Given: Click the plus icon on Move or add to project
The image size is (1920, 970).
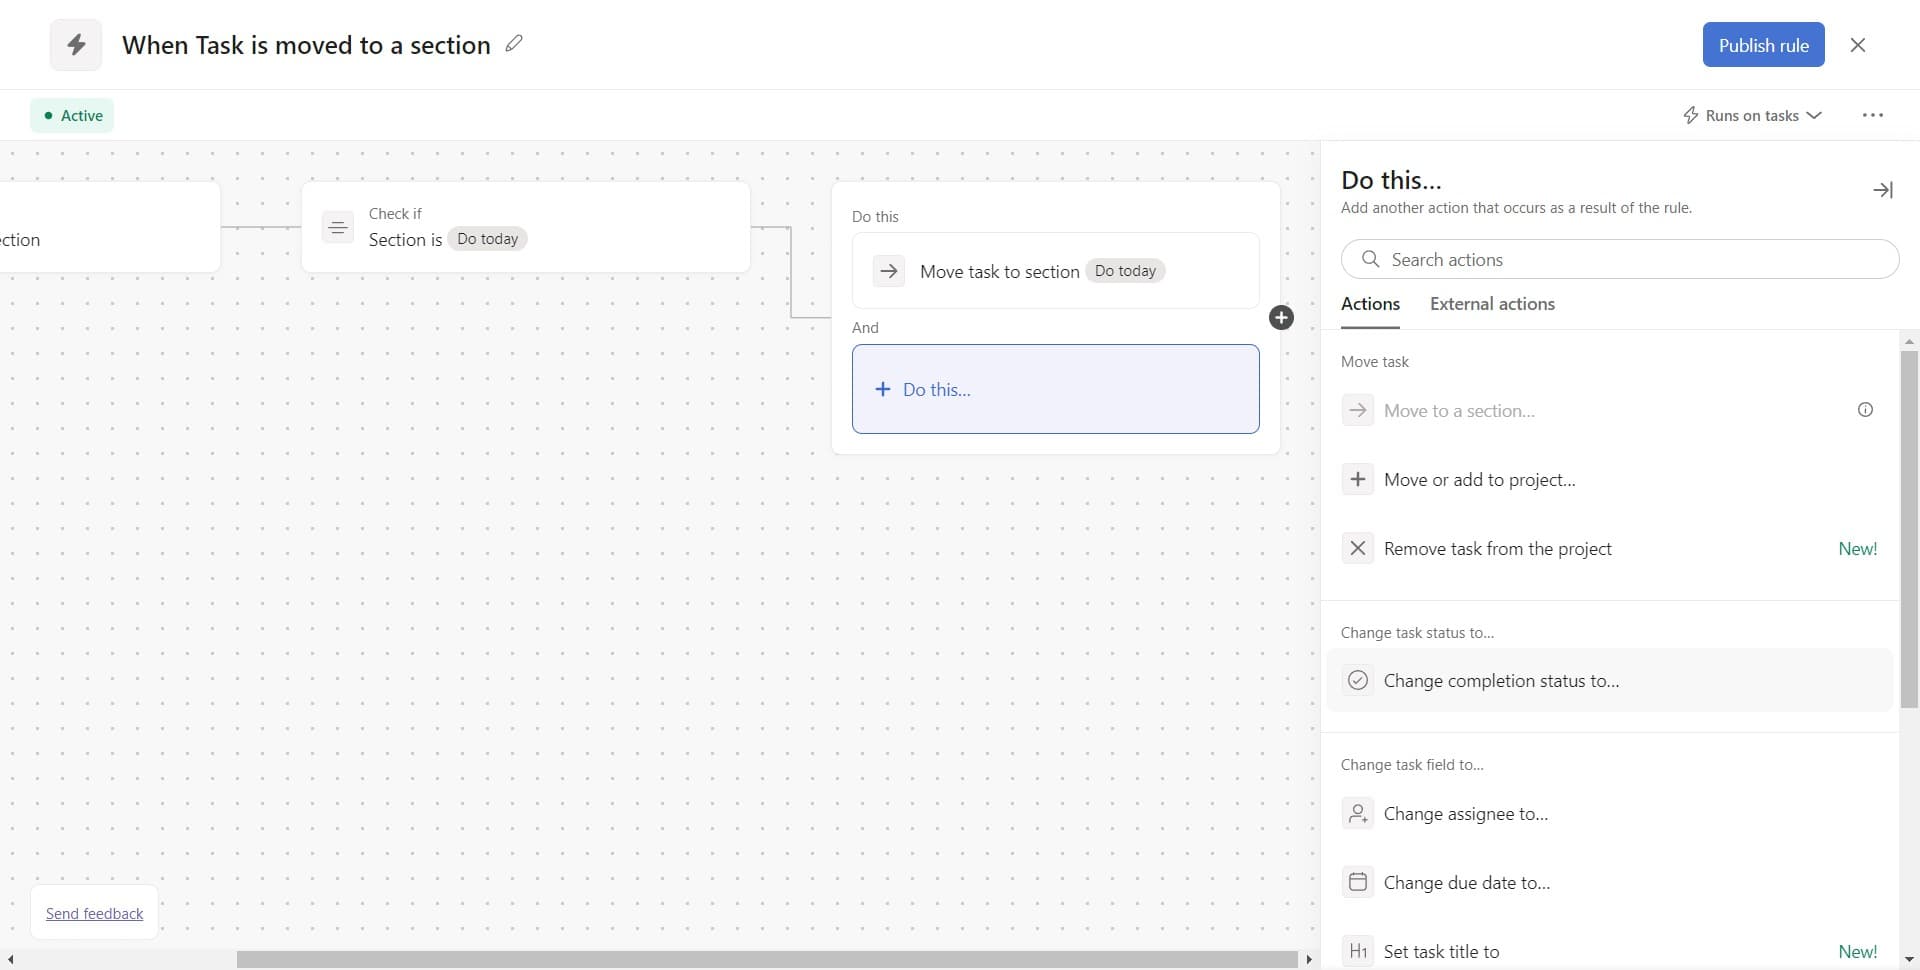Looking at the screenshot, I should pyautogui.click(x=1357, y=479).
